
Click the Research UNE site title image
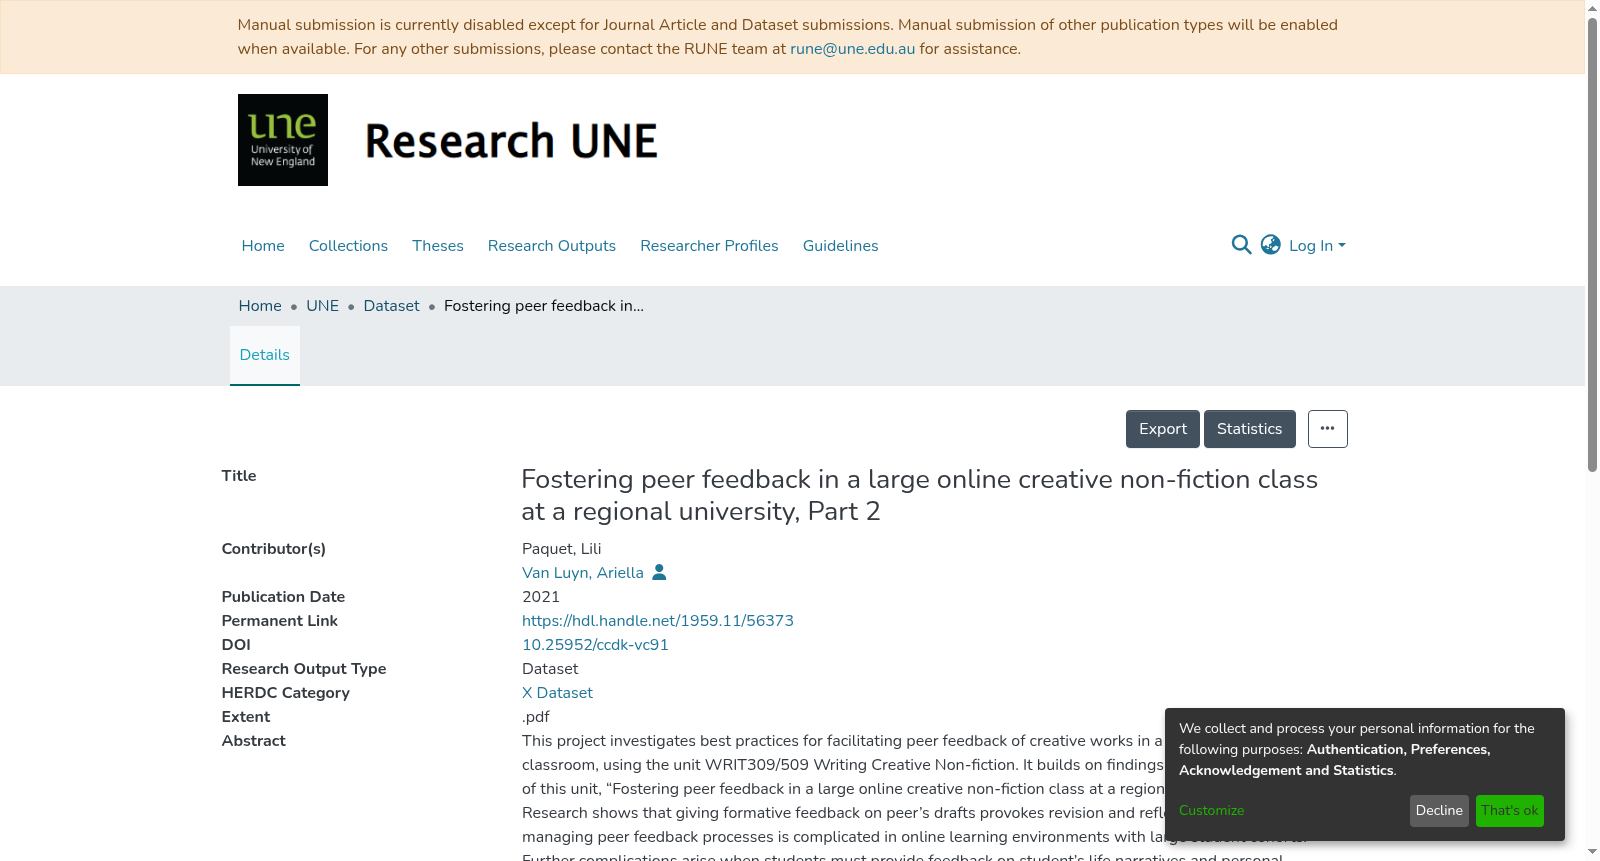(x=511, y=141)
